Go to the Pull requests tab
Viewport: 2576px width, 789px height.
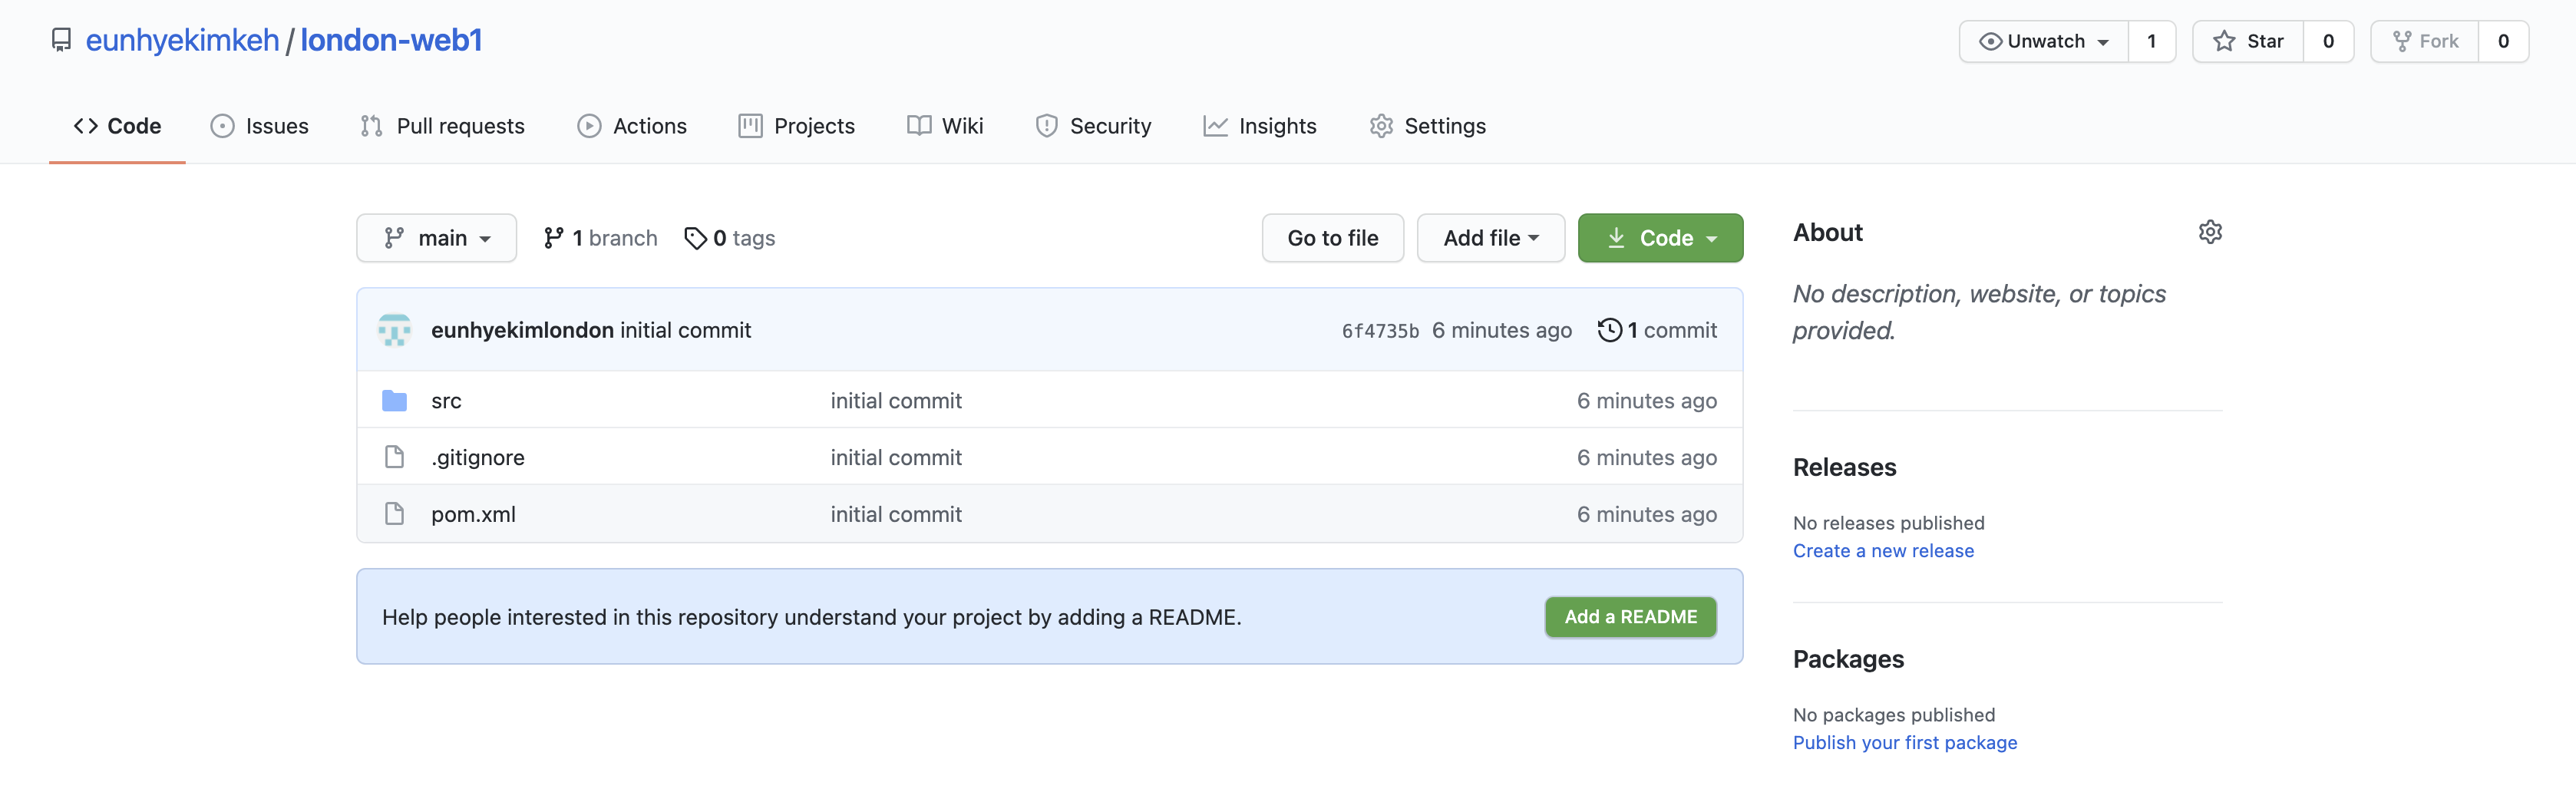442,126
